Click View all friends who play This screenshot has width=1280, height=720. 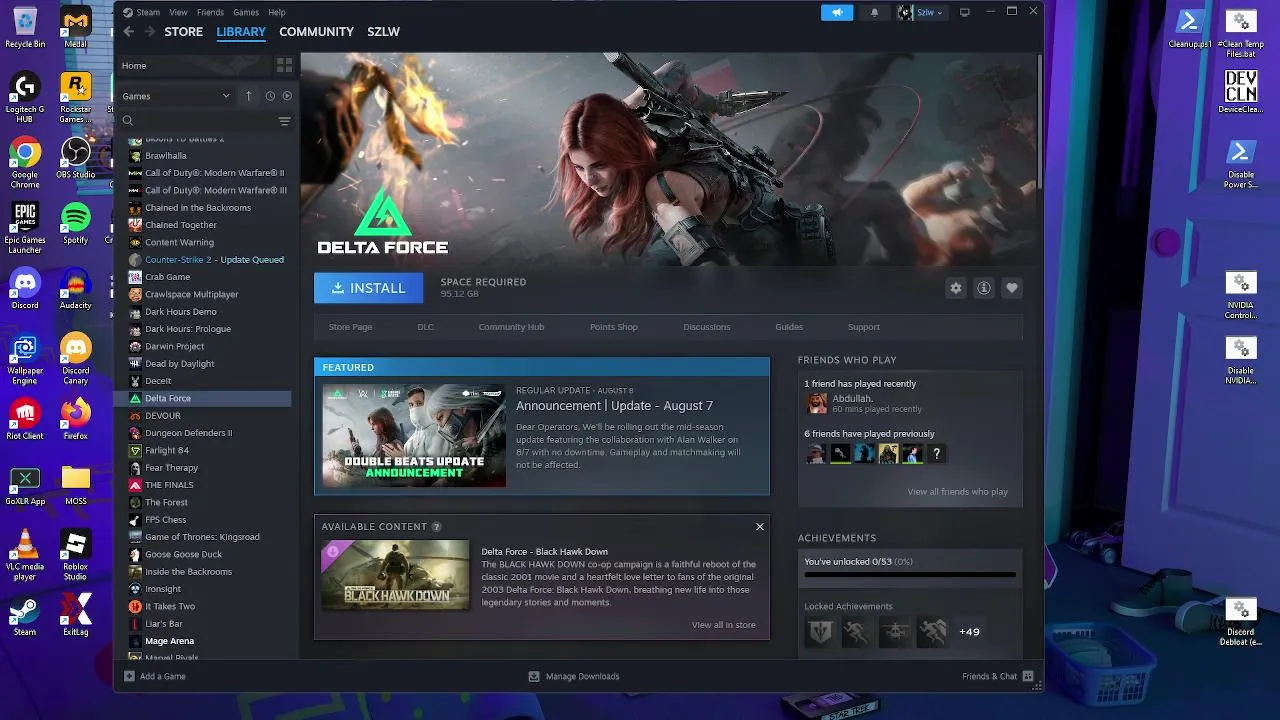[x=957, y=492]
